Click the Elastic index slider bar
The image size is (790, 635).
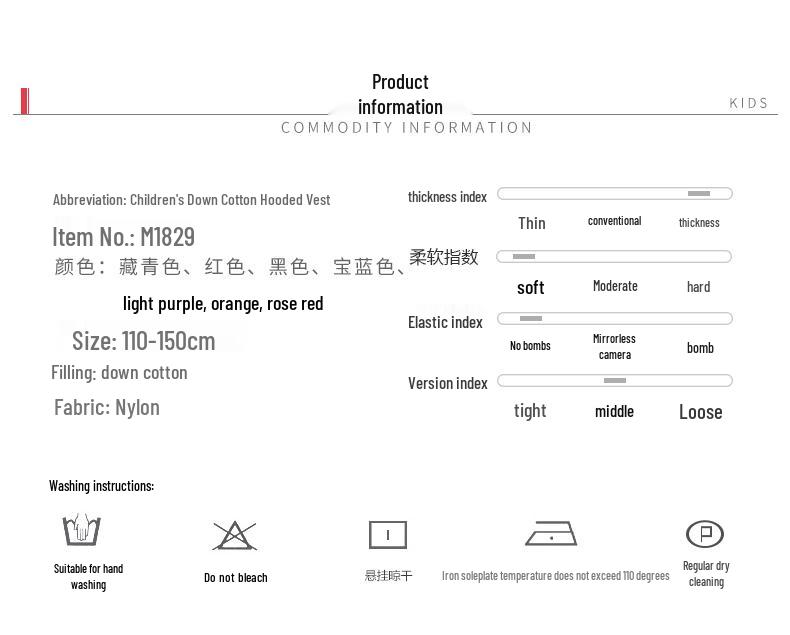[x=614, y=319]
